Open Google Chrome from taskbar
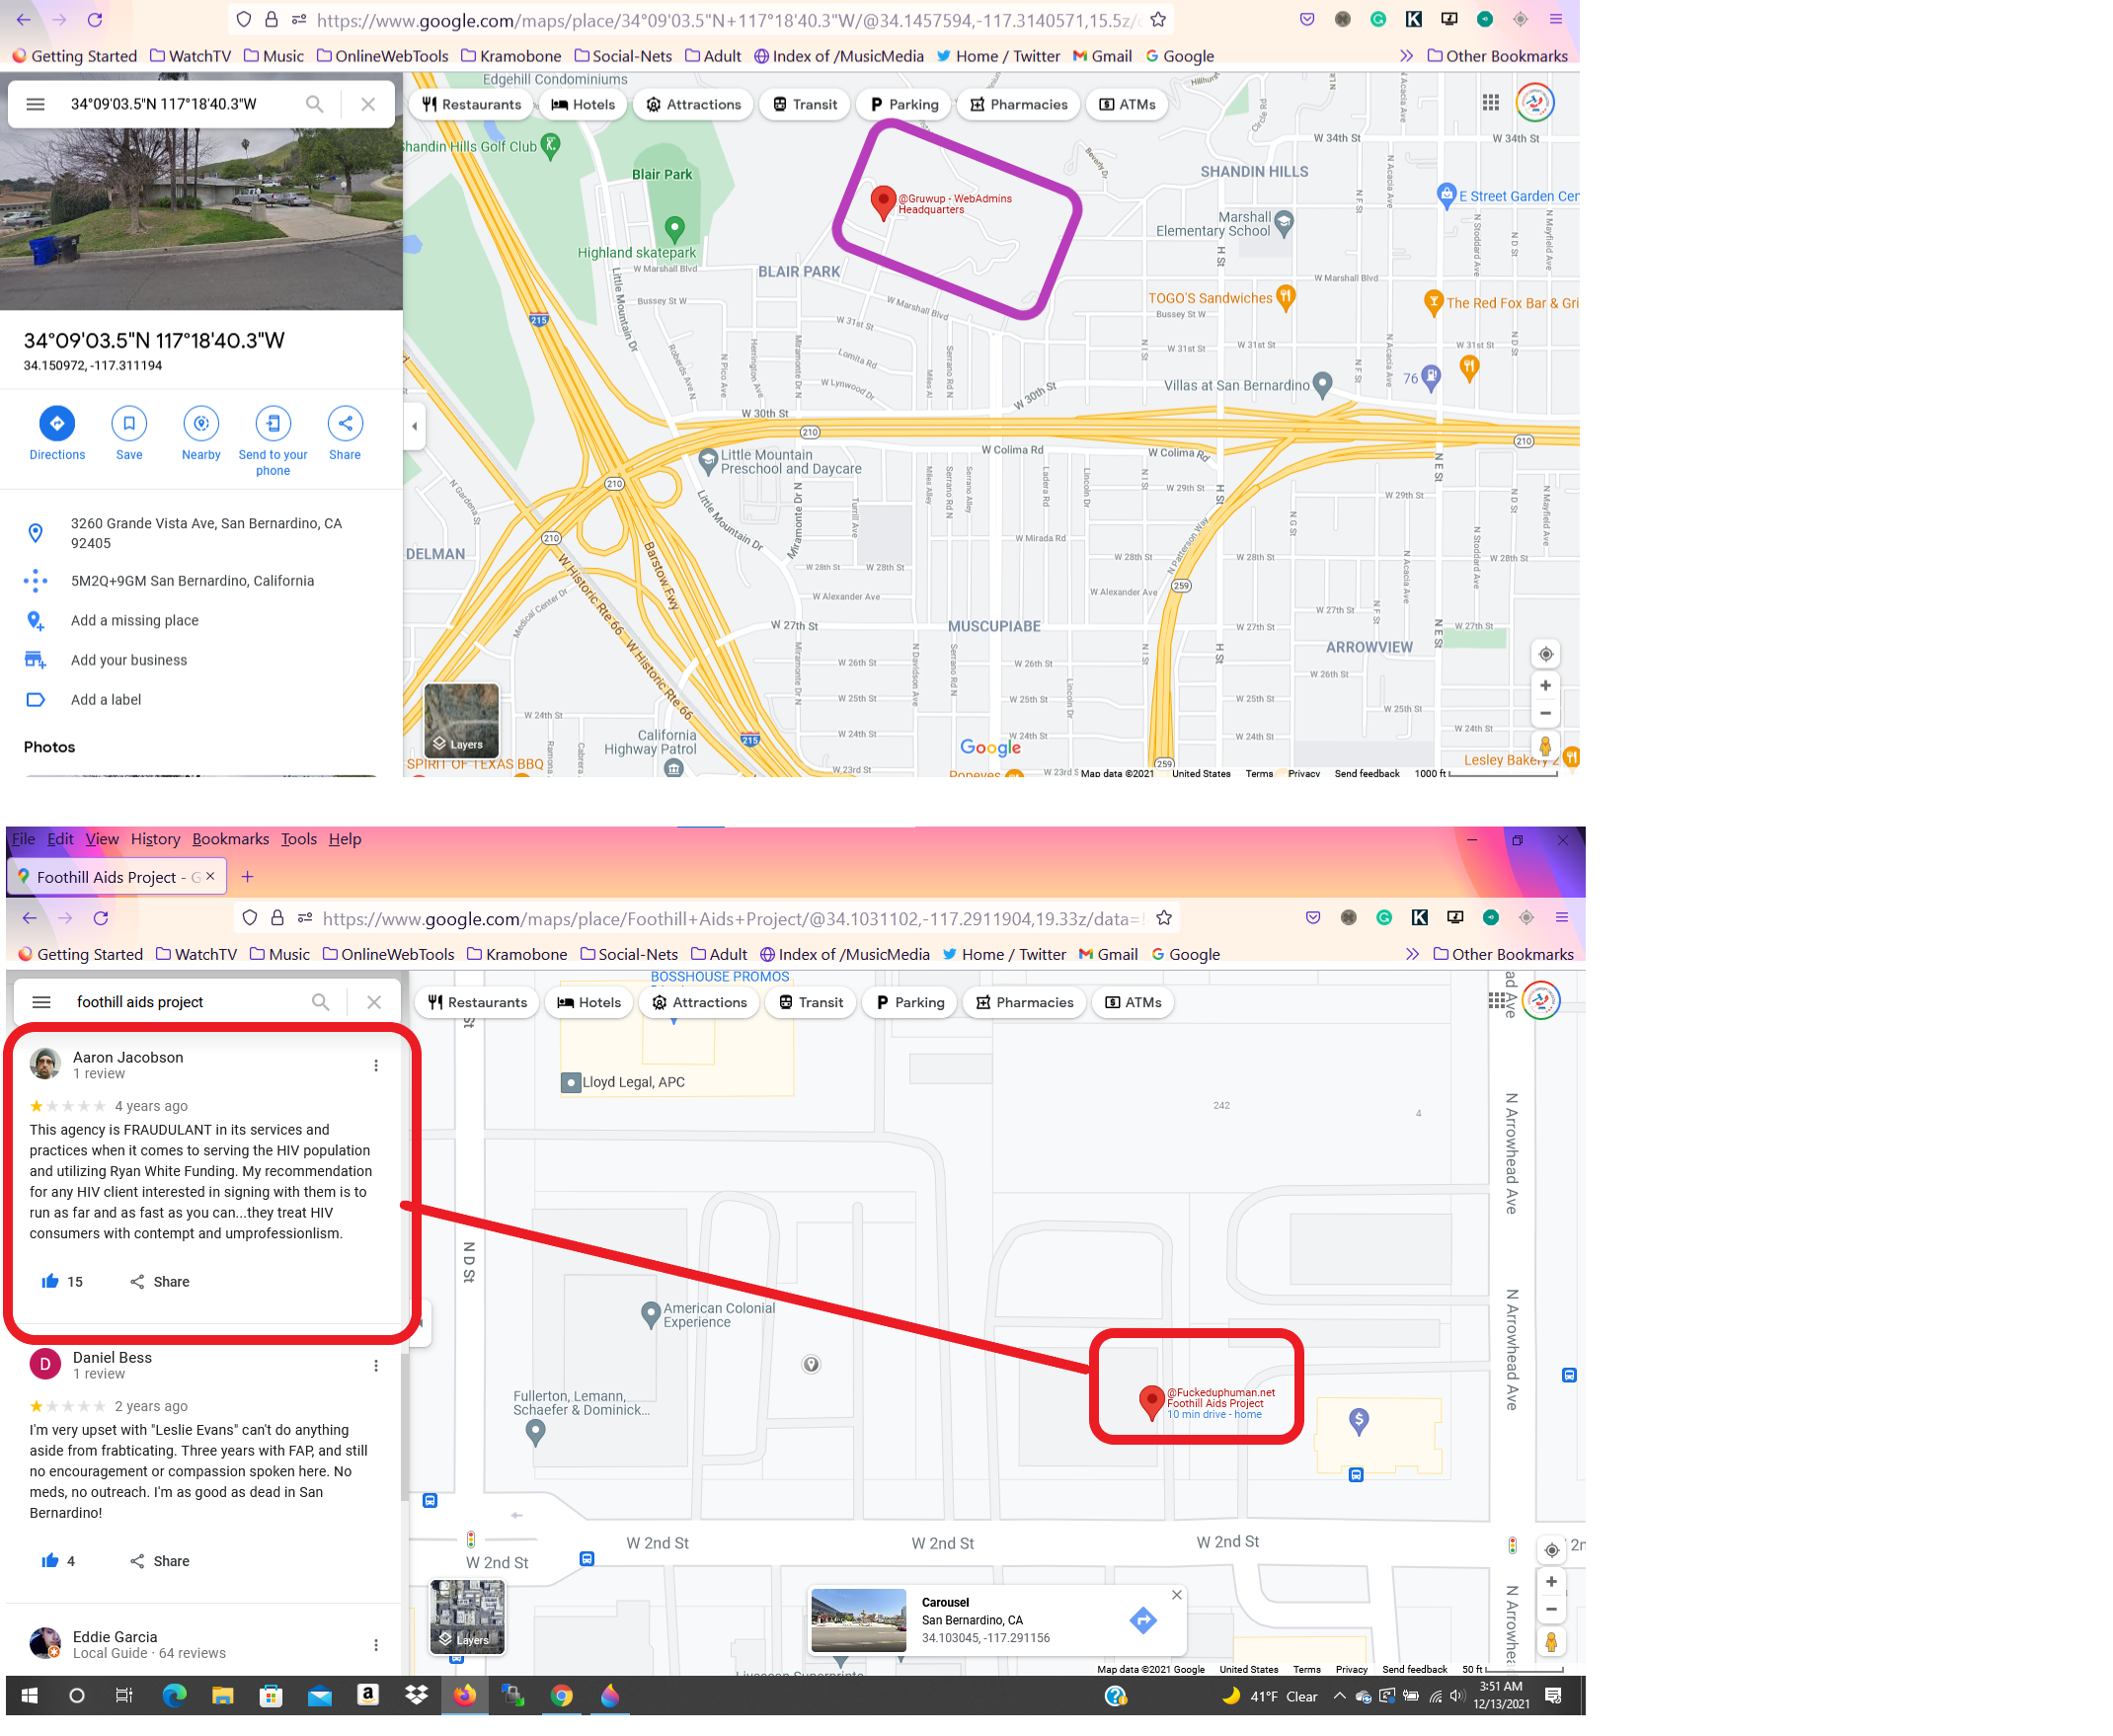Image resolution: width=2113 pixels, height=1736 pixels. pyautogui.click(x=562, y=1696)
